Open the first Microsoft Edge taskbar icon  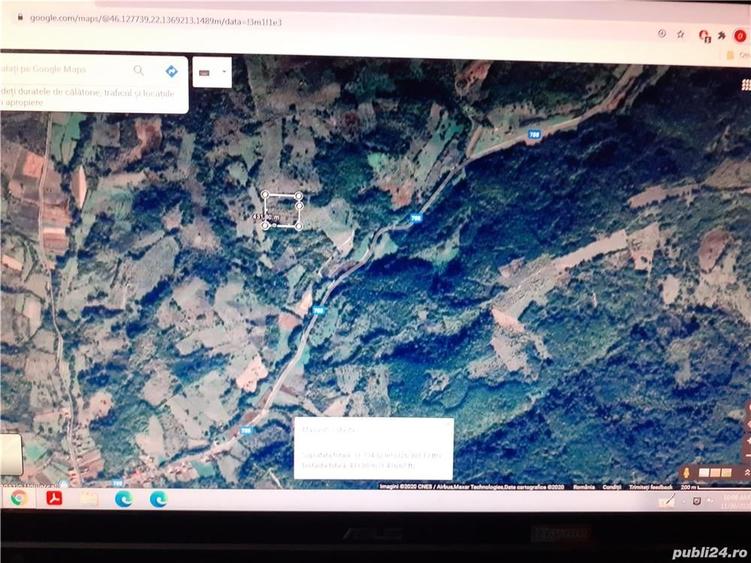tap(124, 499)
